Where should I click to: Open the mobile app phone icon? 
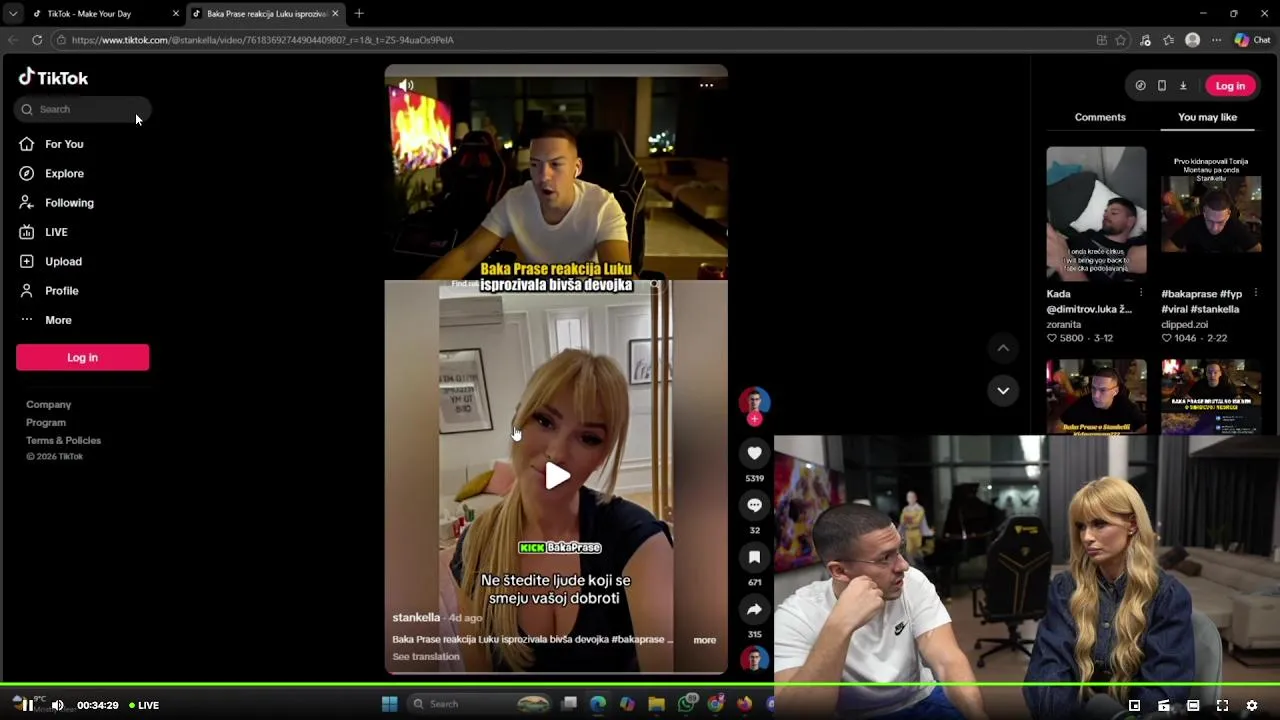(1161, 86)
